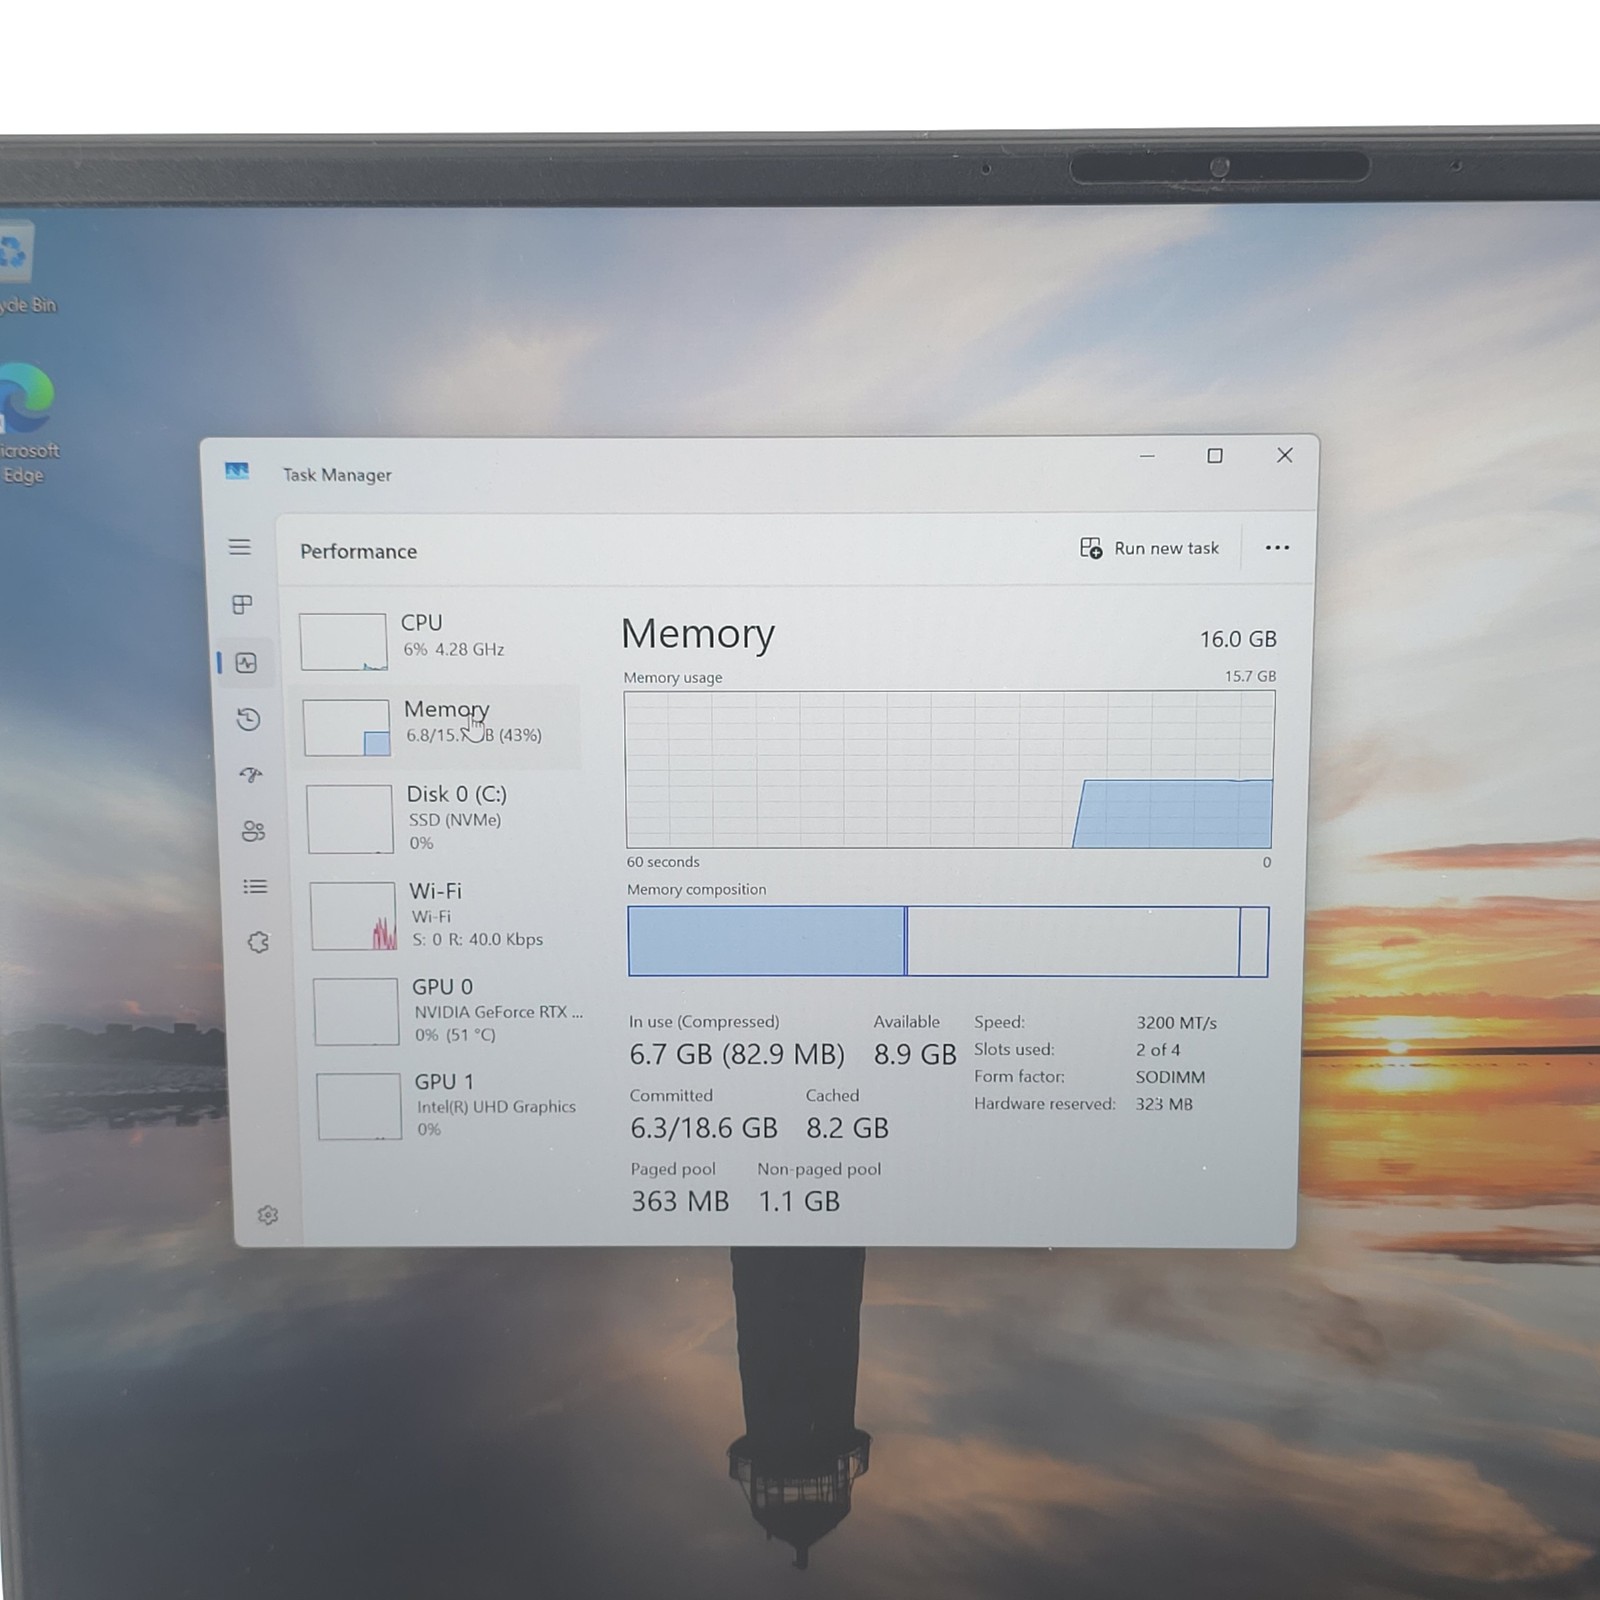Click the Memory composition bar in-use segment

[x=766, y=941]
